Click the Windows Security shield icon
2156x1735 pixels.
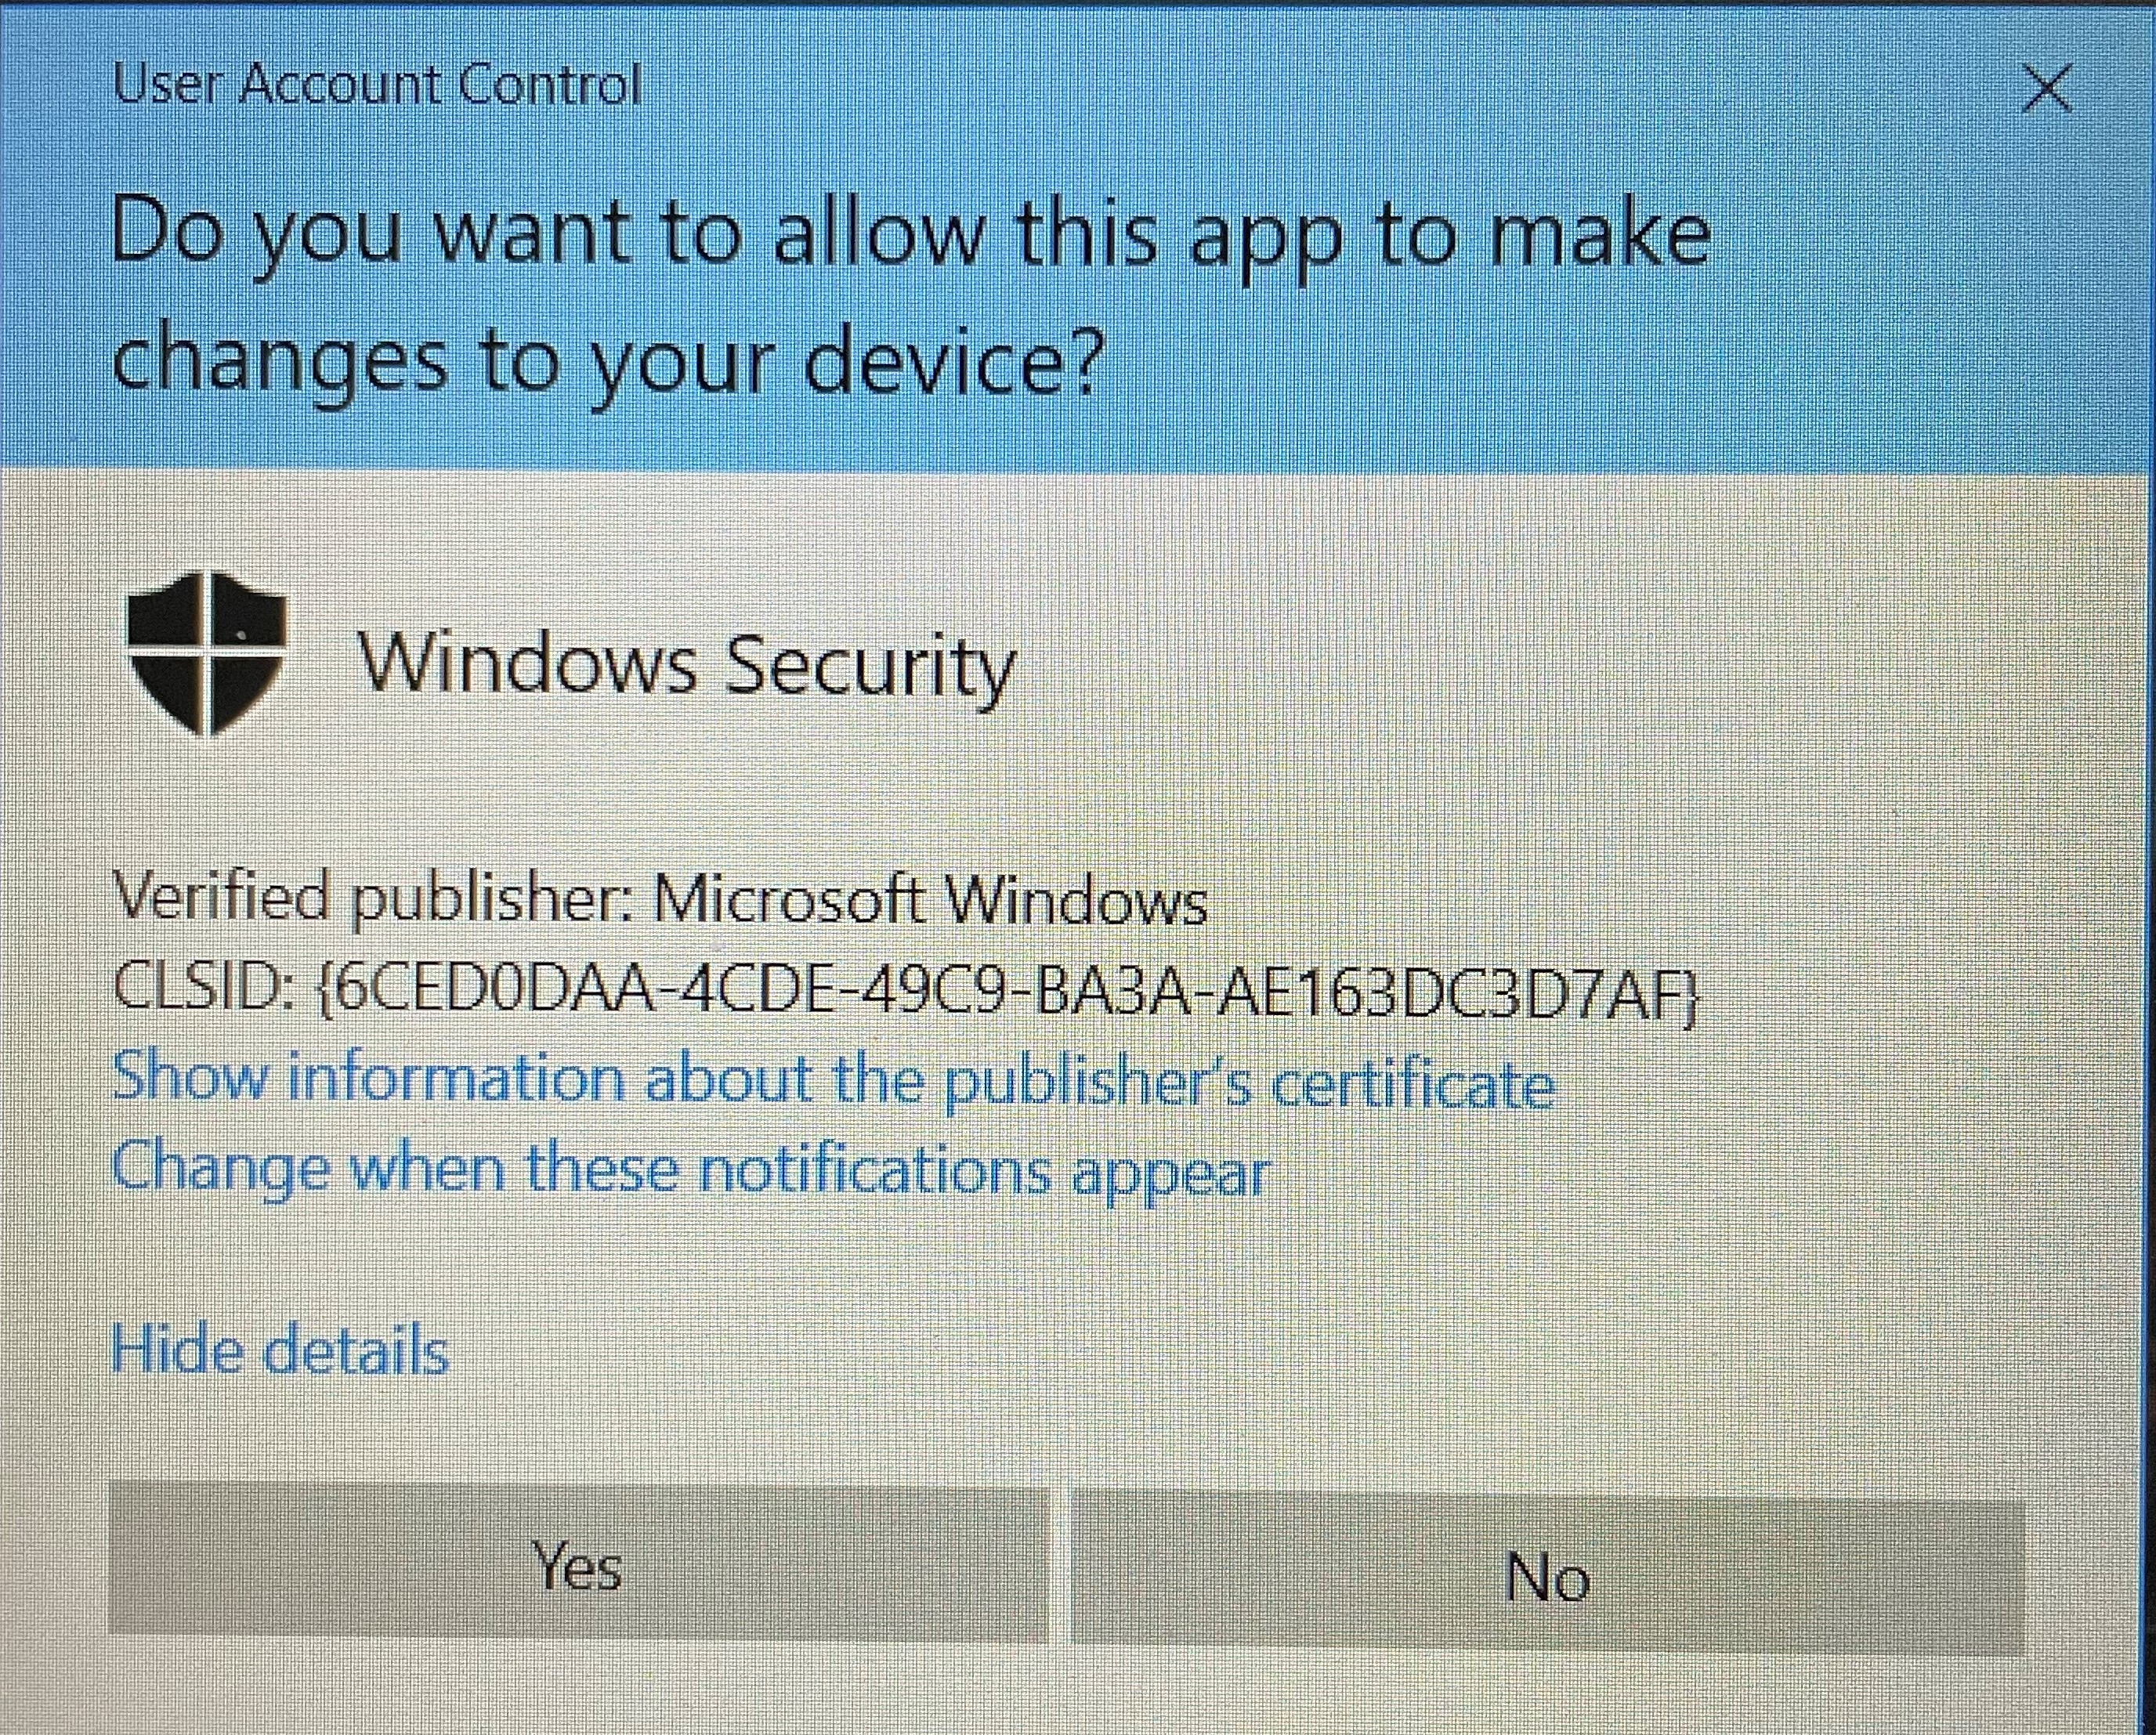pos(207,653)
